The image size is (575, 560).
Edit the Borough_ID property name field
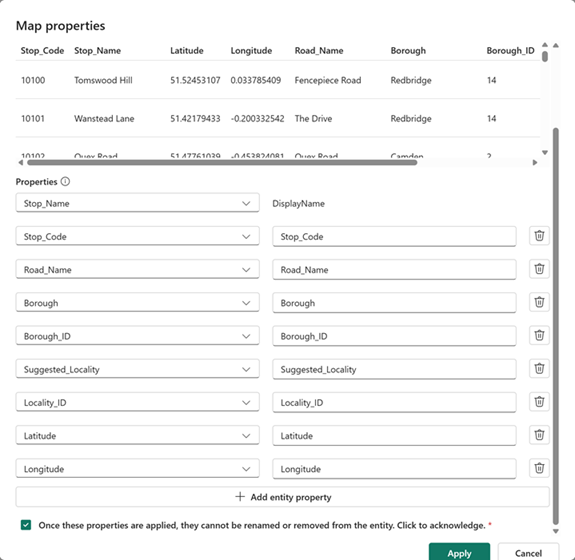394,336
